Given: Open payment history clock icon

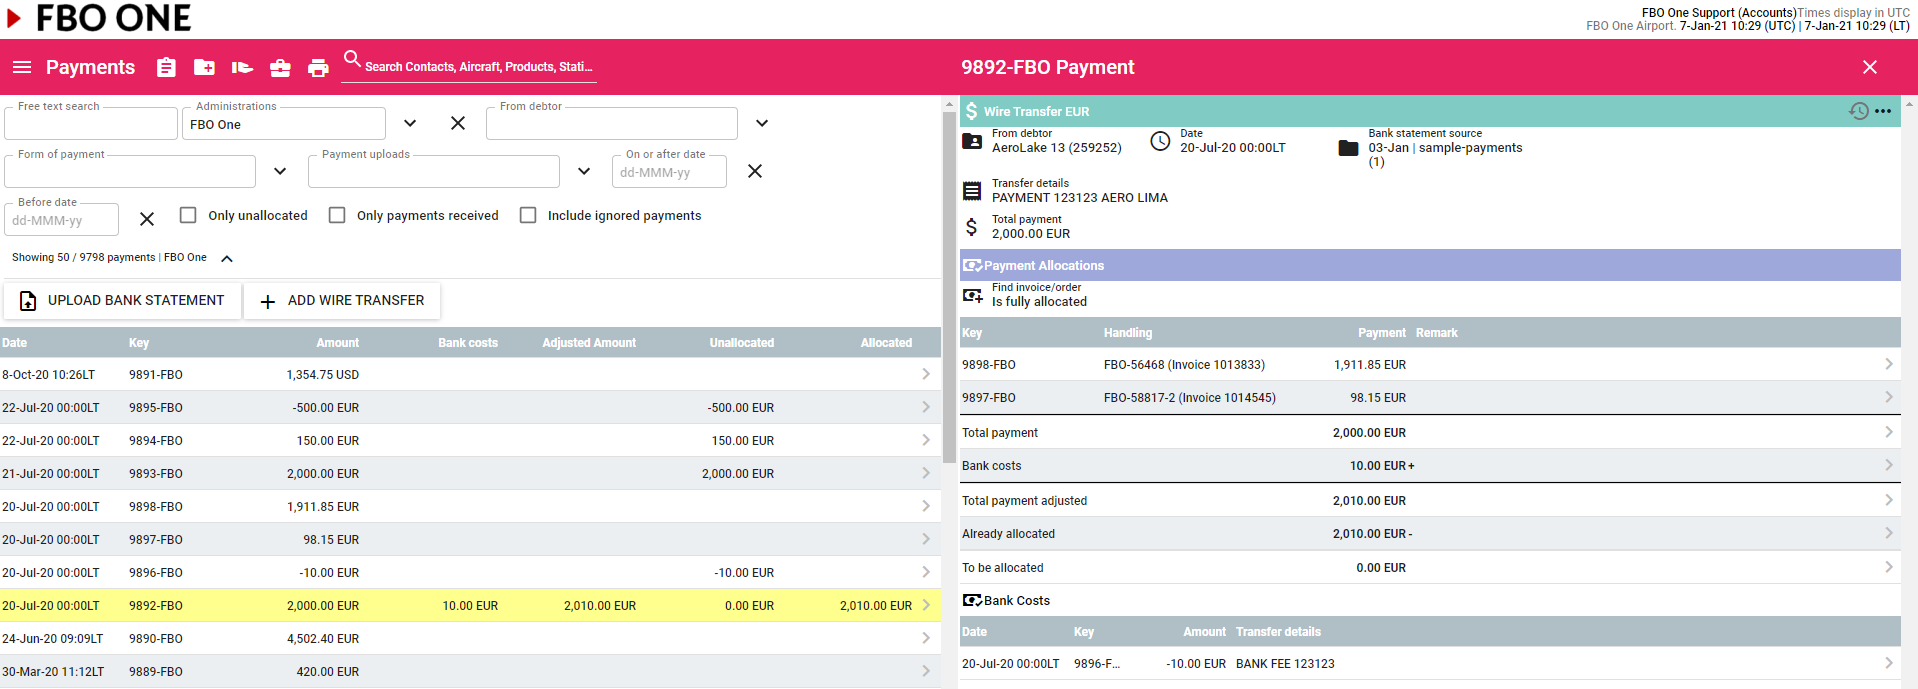Looking at the screenshot, I should [x=1859, y=111].
